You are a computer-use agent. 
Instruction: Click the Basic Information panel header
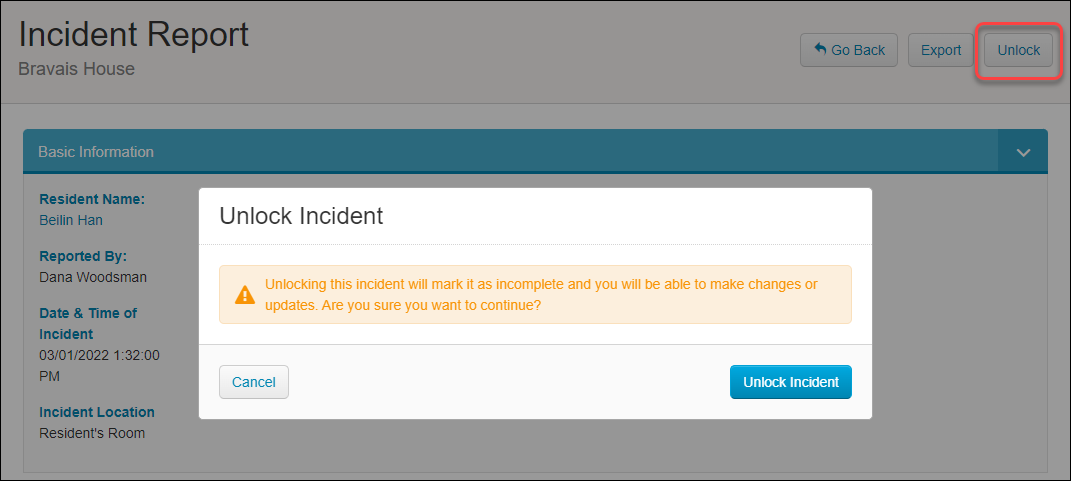tap(510, 152)
